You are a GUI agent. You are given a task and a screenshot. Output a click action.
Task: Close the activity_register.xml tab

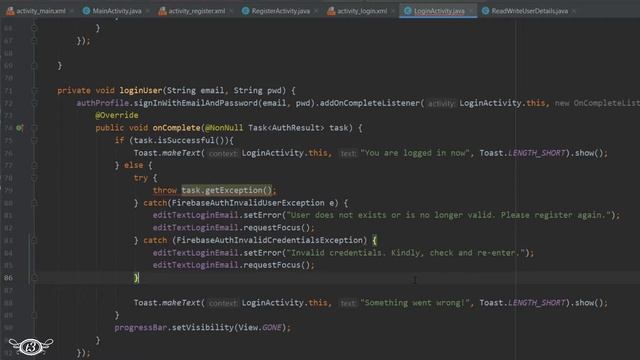point(231,11)
